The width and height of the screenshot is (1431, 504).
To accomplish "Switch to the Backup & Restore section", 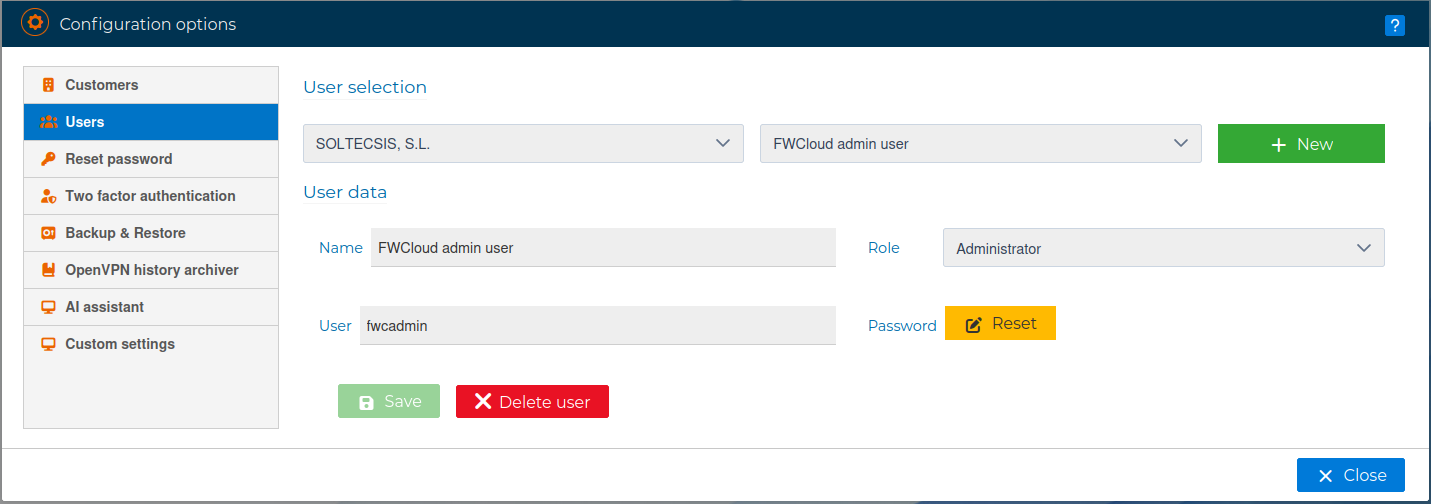I will pyautogui.click(x=125, y=233).
